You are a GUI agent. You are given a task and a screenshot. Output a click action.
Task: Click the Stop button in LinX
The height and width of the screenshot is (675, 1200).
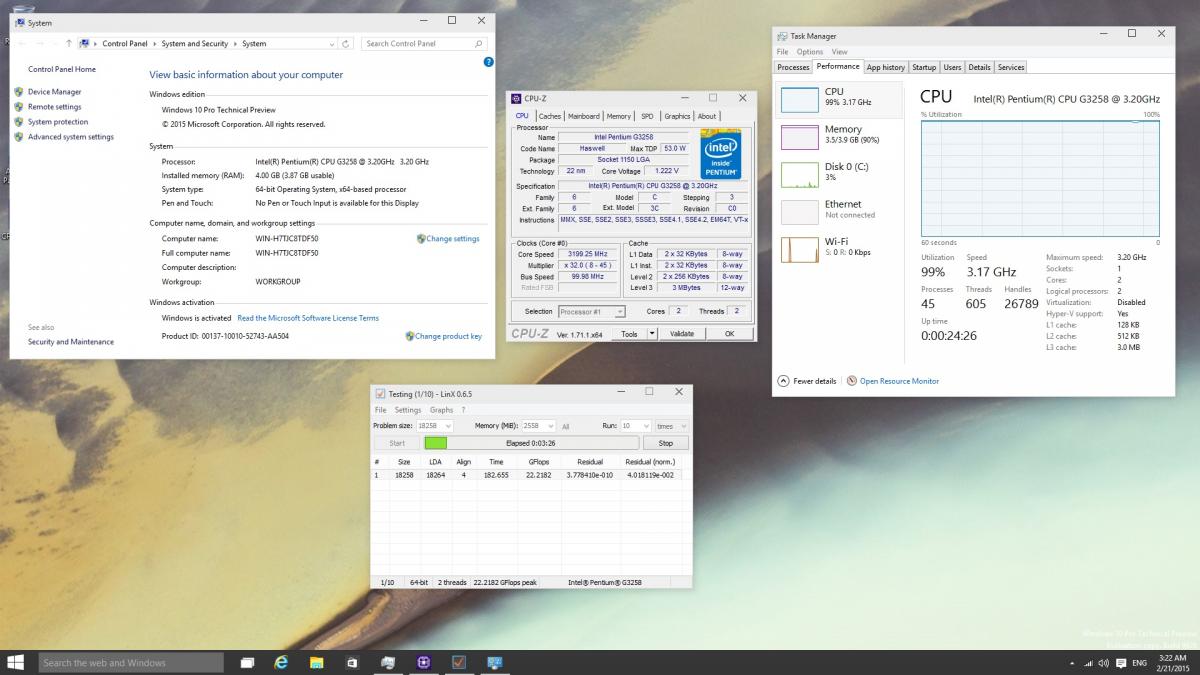point(665,443)
